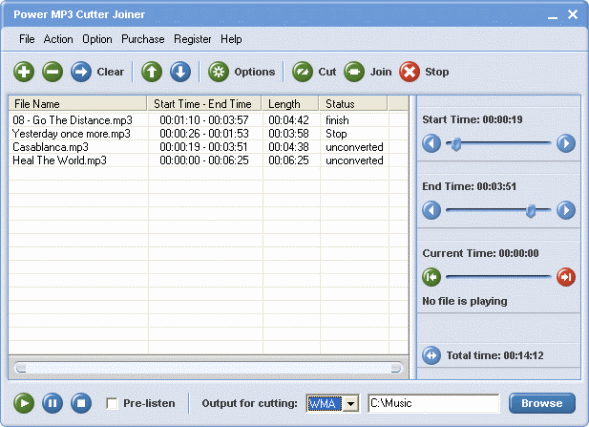Open the Register menu
The width and height of the screenshot is (589, 427).
point(192,39)
